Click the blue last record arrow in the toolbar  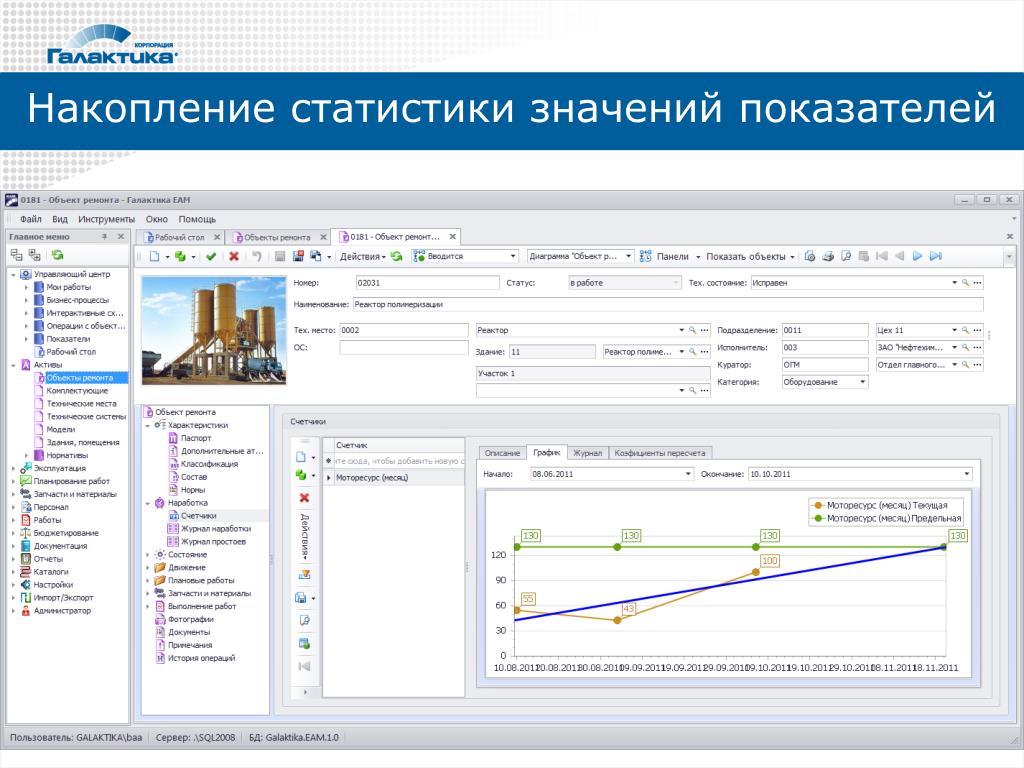(x=936, y=257)
